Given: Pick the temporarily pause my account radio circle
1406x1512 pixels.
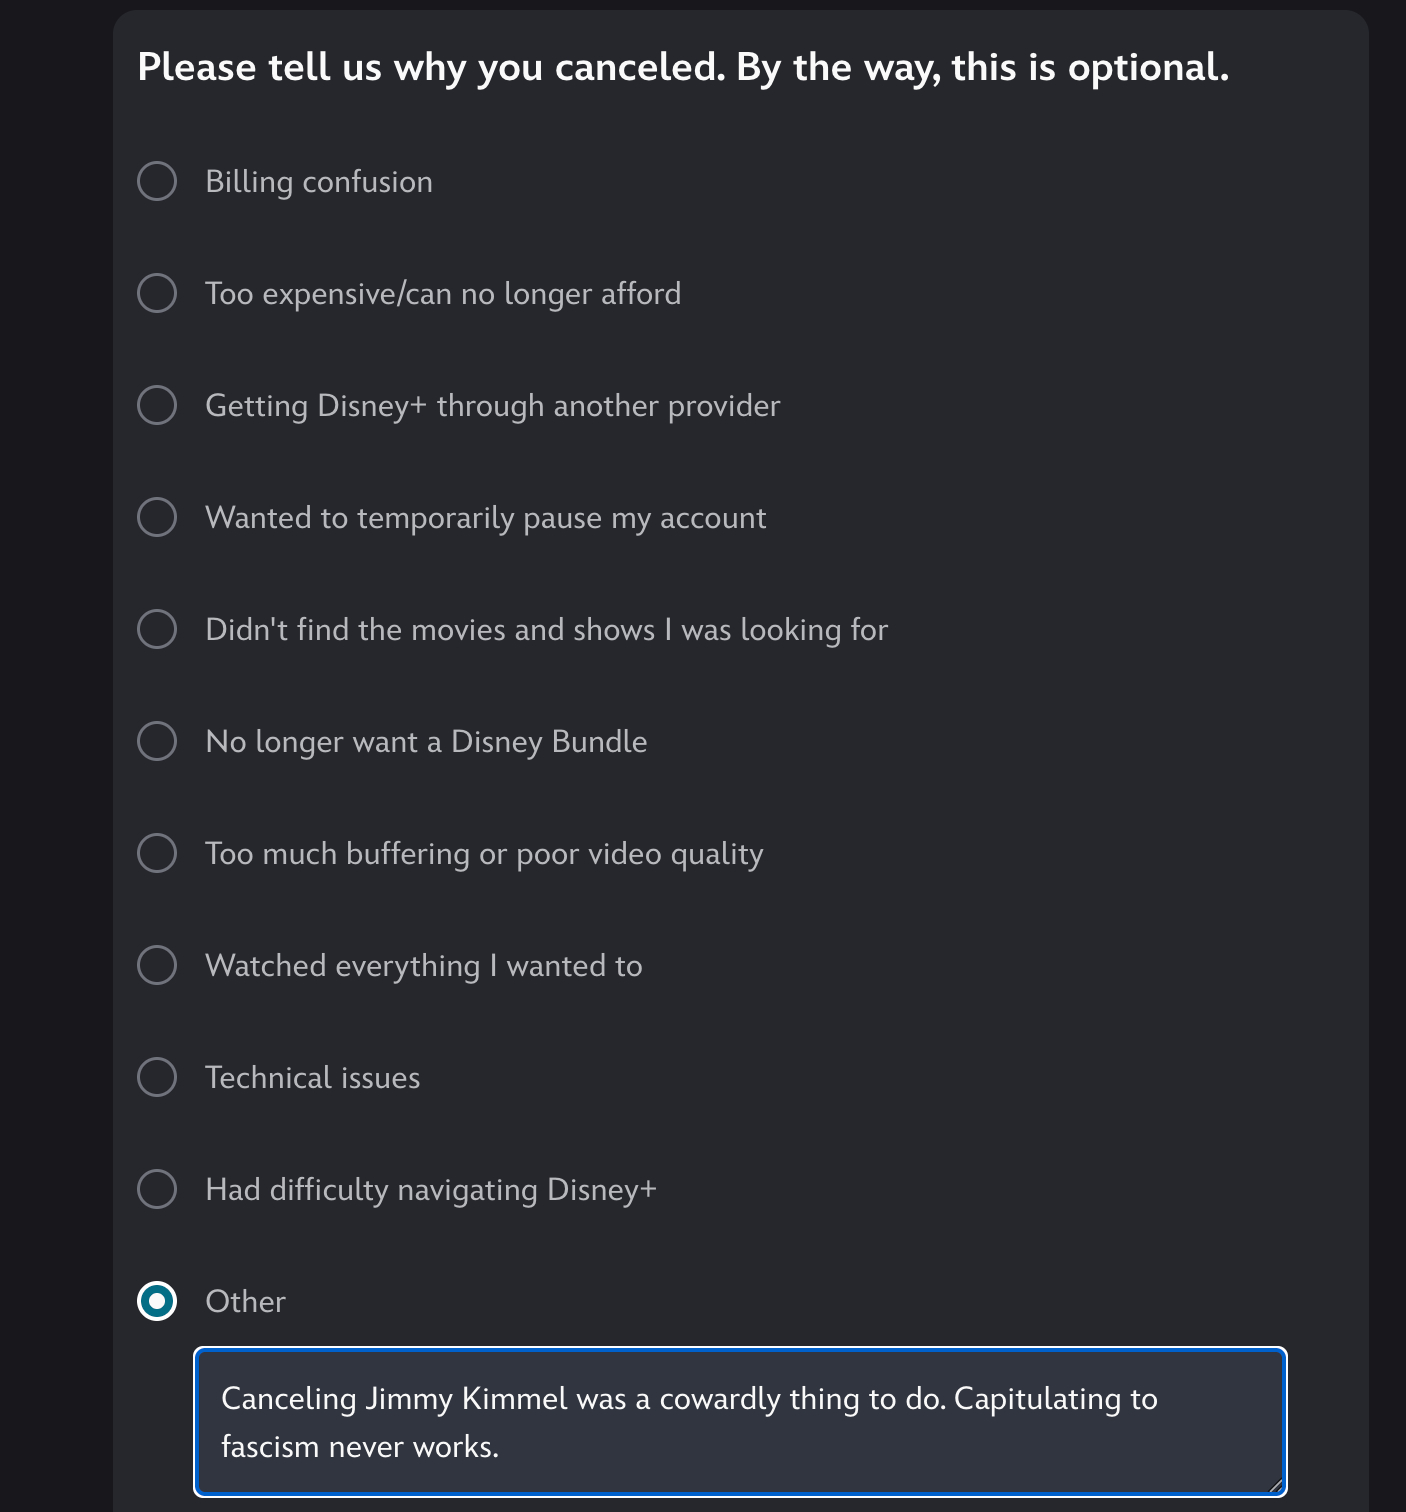Looking at the screenshot, I should click(157, 517).
